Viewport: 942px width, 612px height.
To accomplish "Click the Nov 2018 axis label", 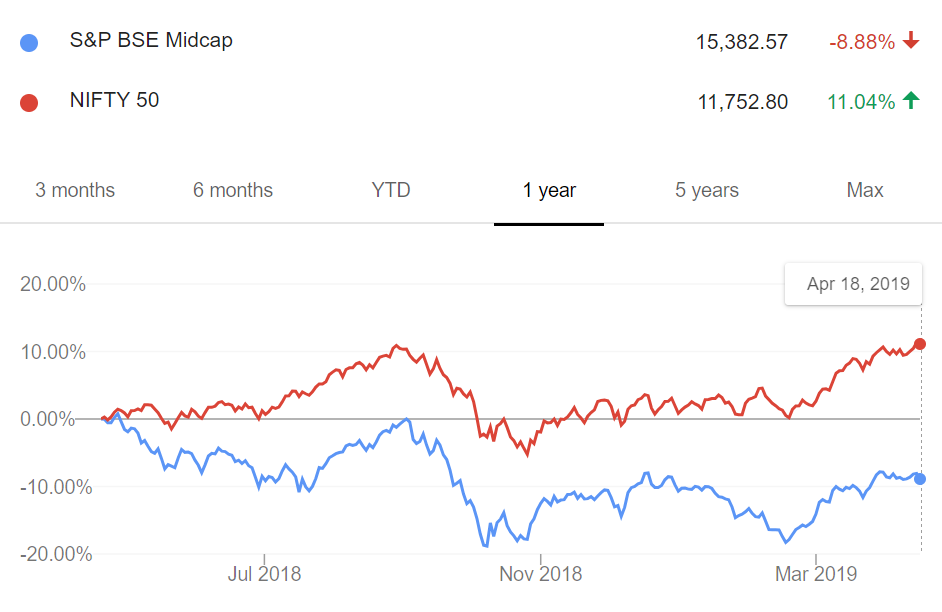I will pyautogui.click(x=540, y=574).
